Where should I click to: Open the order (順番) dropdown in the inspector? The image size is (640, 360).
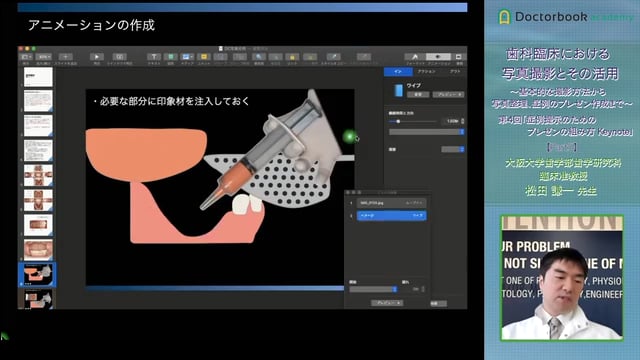point(453,149)
